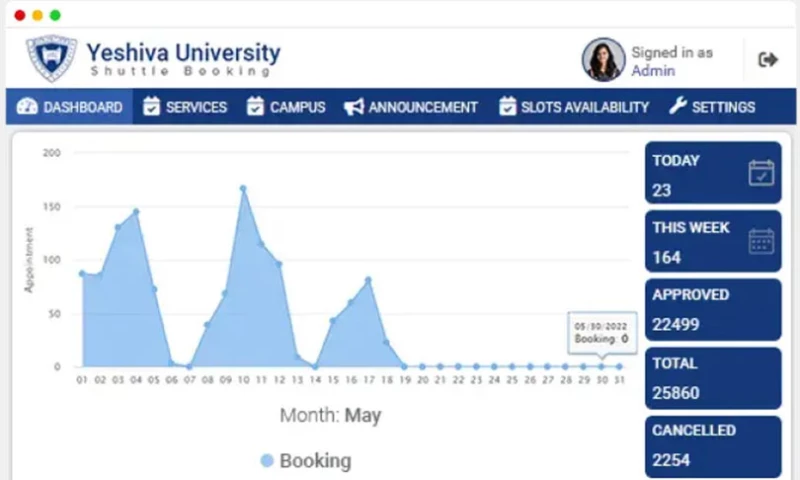800x480 pixels.
Task: Click the Month: May chart label
Action: point(330,415)
